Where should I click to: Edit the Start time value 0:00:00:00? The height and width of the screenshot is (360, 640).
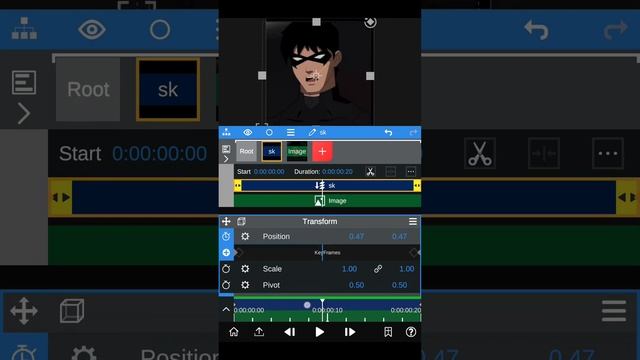(x=269, y=171)
